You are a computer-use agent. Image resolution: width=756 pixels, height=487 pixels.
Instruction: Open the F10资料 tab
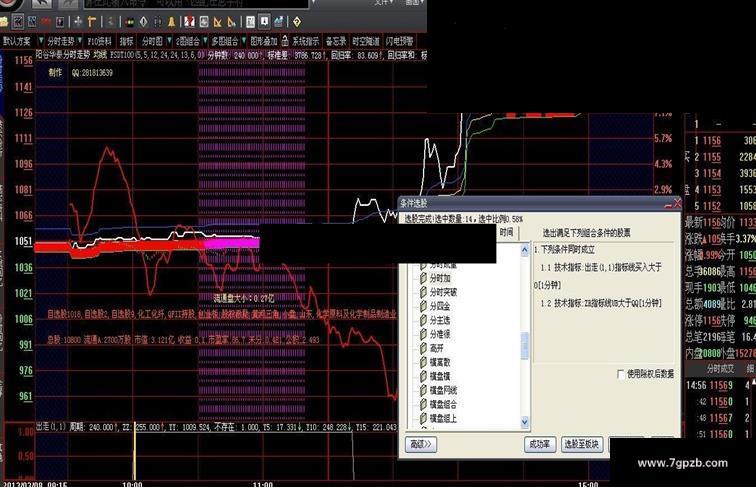[100, 41]
